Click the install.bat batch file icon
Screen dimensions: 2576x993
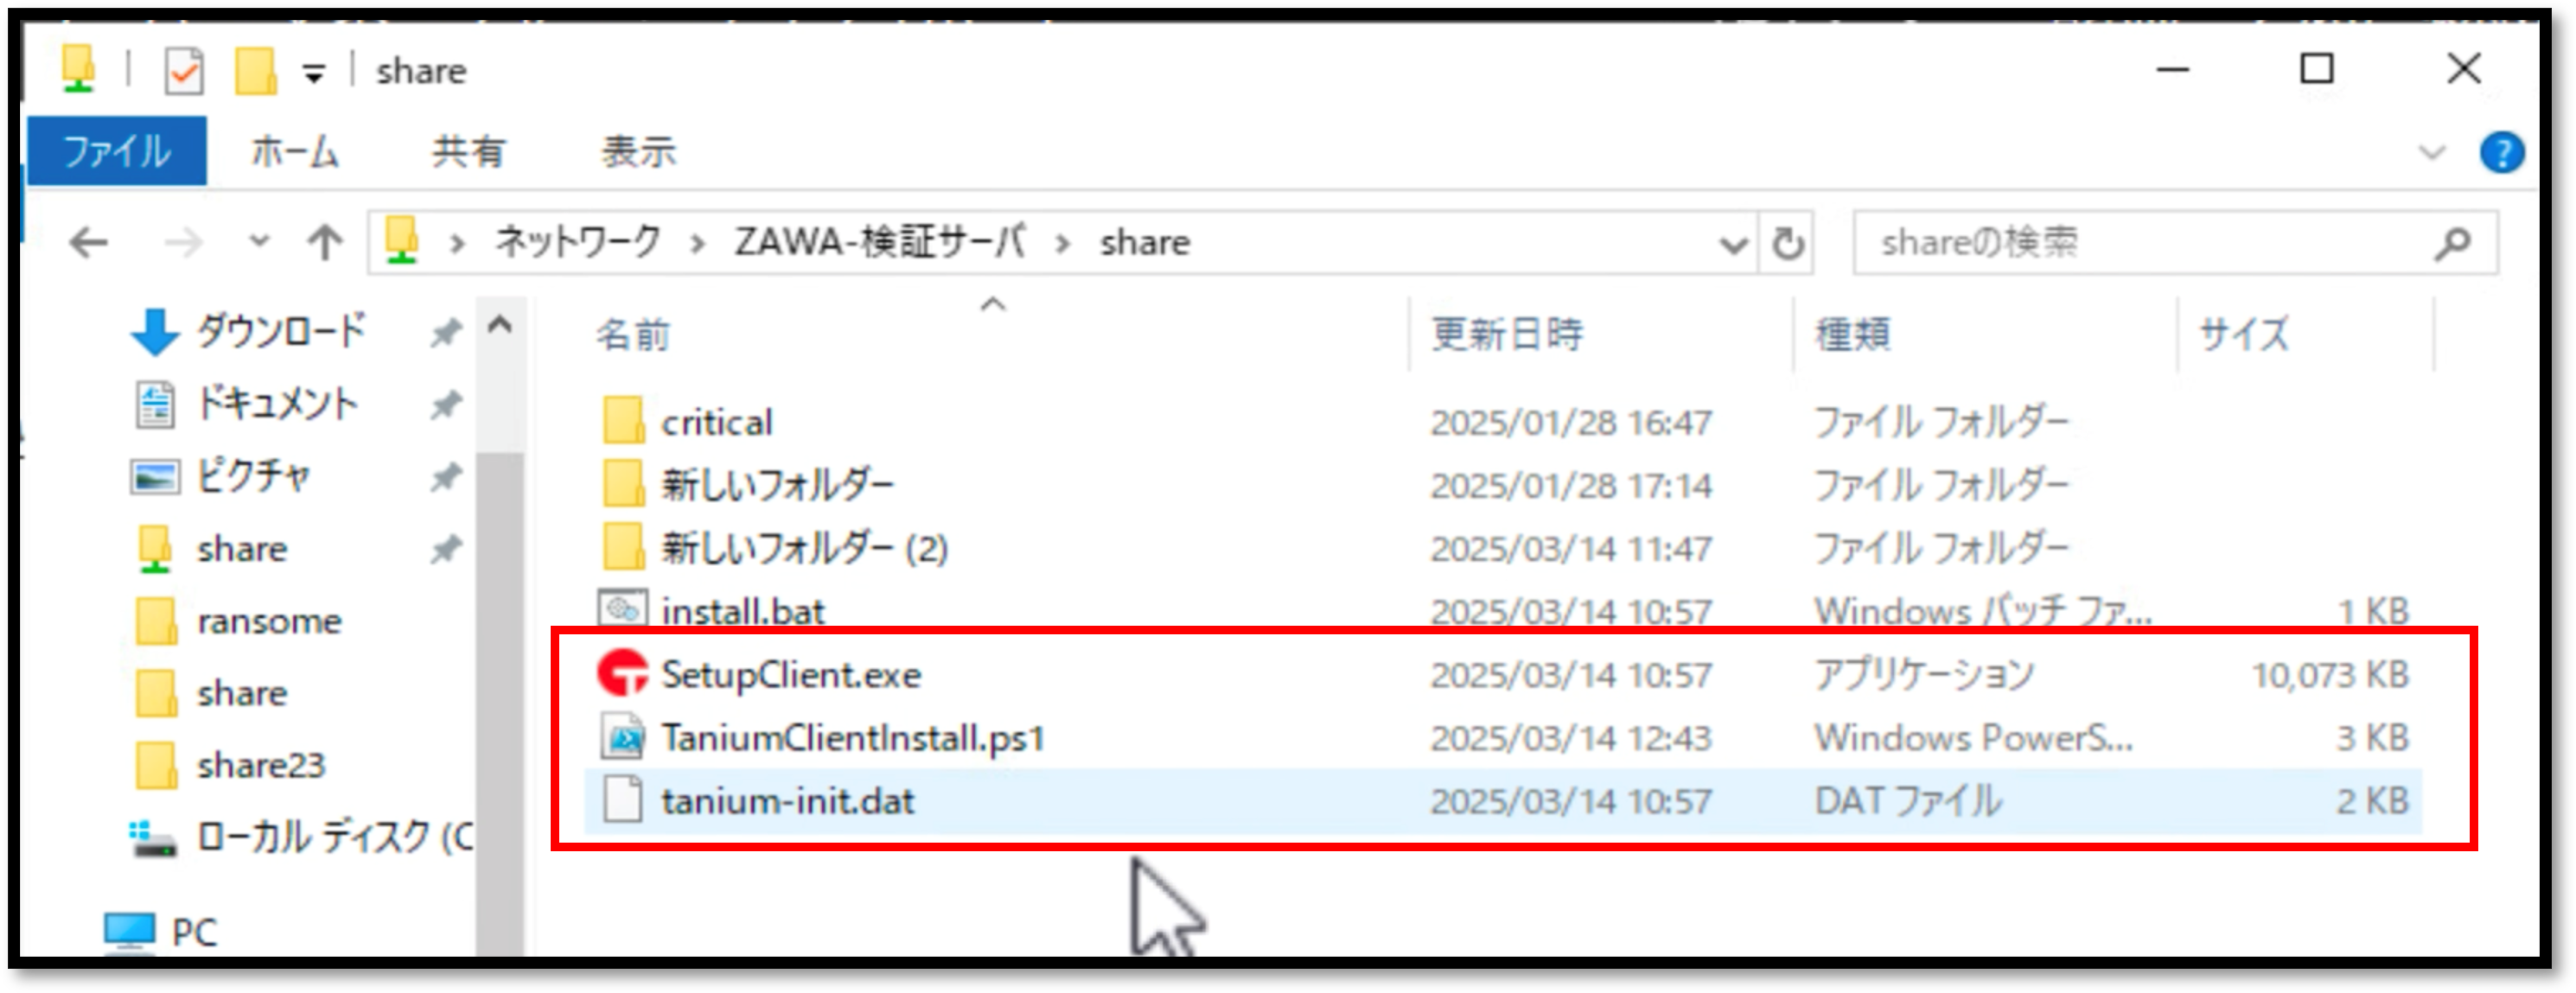tap(623, 608)
